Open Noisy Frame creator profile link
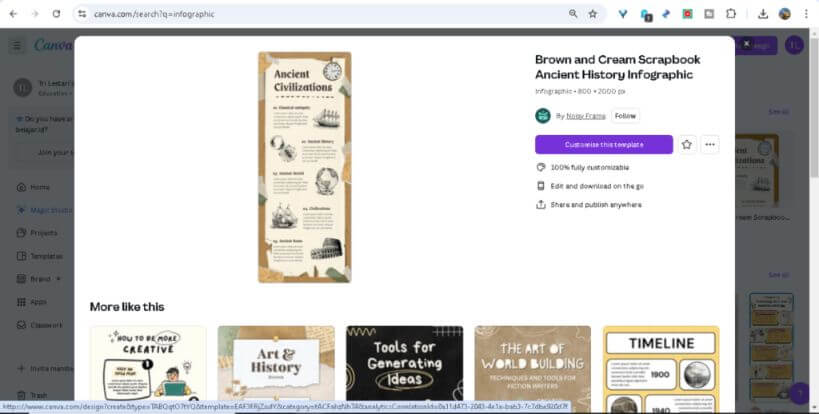 [586, 116]
